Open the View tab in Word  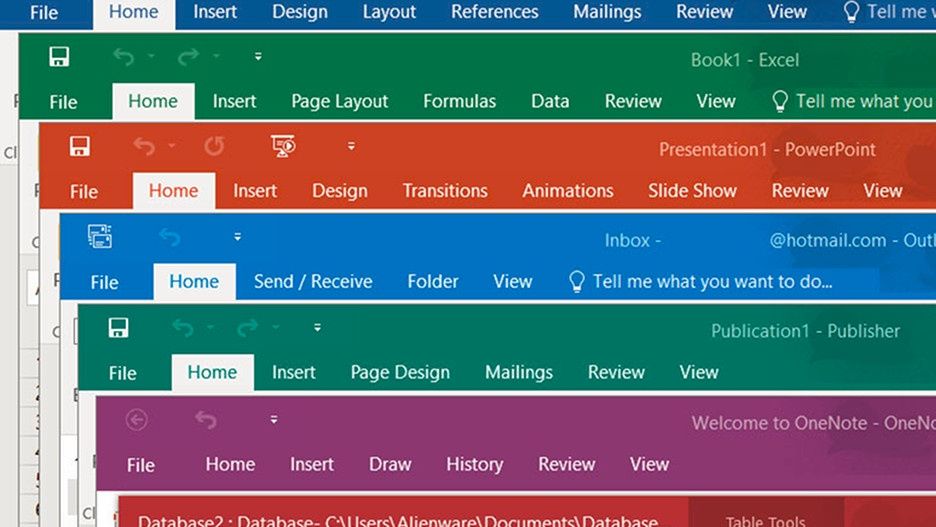coord(787,12)
